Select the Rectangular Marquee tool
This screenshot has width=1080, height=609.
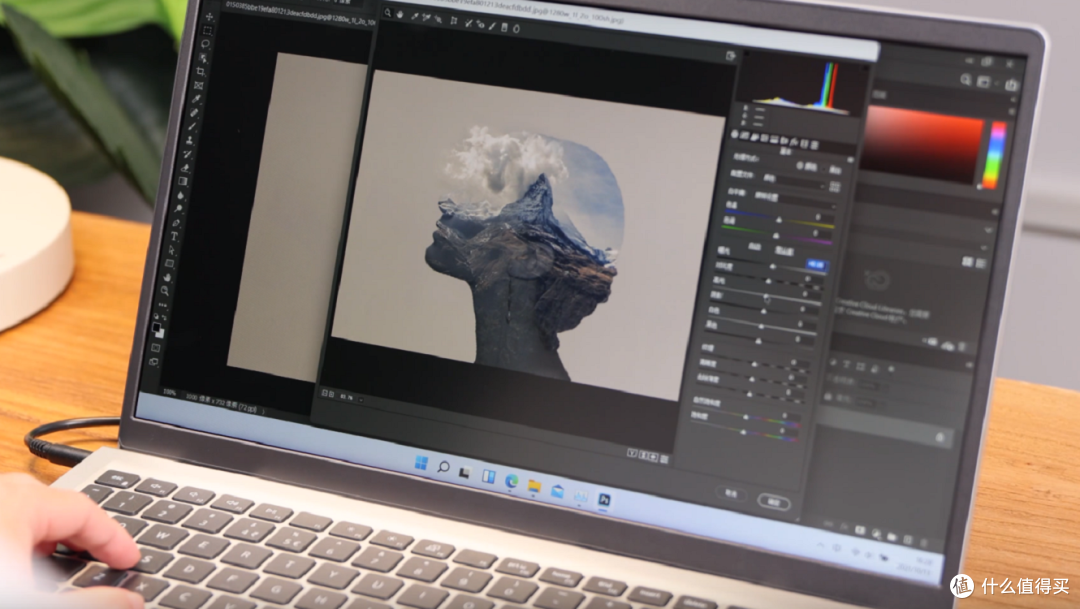coord(207,30)
